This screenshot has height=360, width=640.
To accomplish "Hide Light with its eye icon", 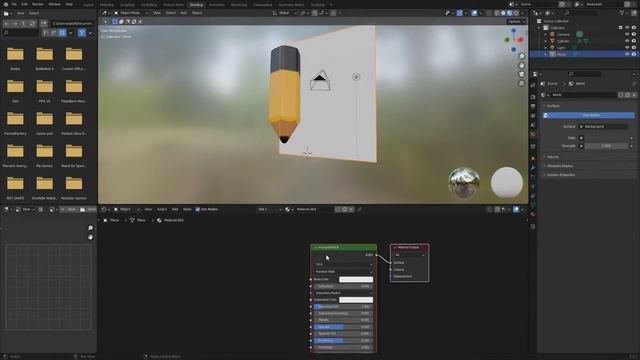I will (x=627, y=47).
